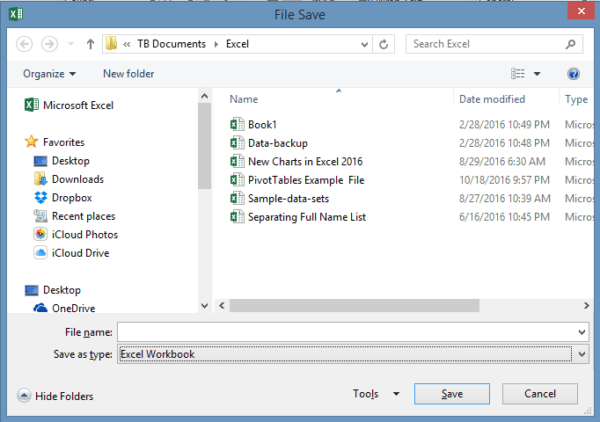Viewport: 600px width, 422px height.
Task: Select Microsoft Excel in navigation pane
Action: click(x=78, y=105)
